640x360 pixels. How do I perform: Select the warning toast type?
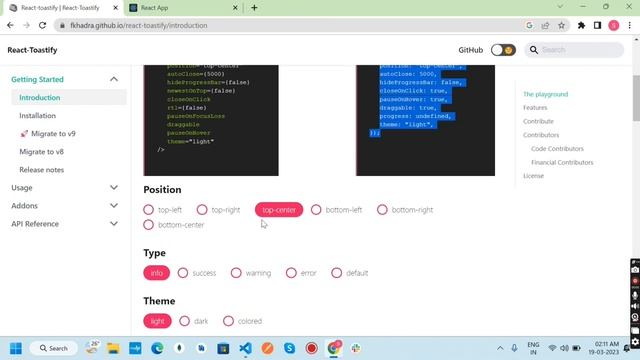click(x=236, y=273)
